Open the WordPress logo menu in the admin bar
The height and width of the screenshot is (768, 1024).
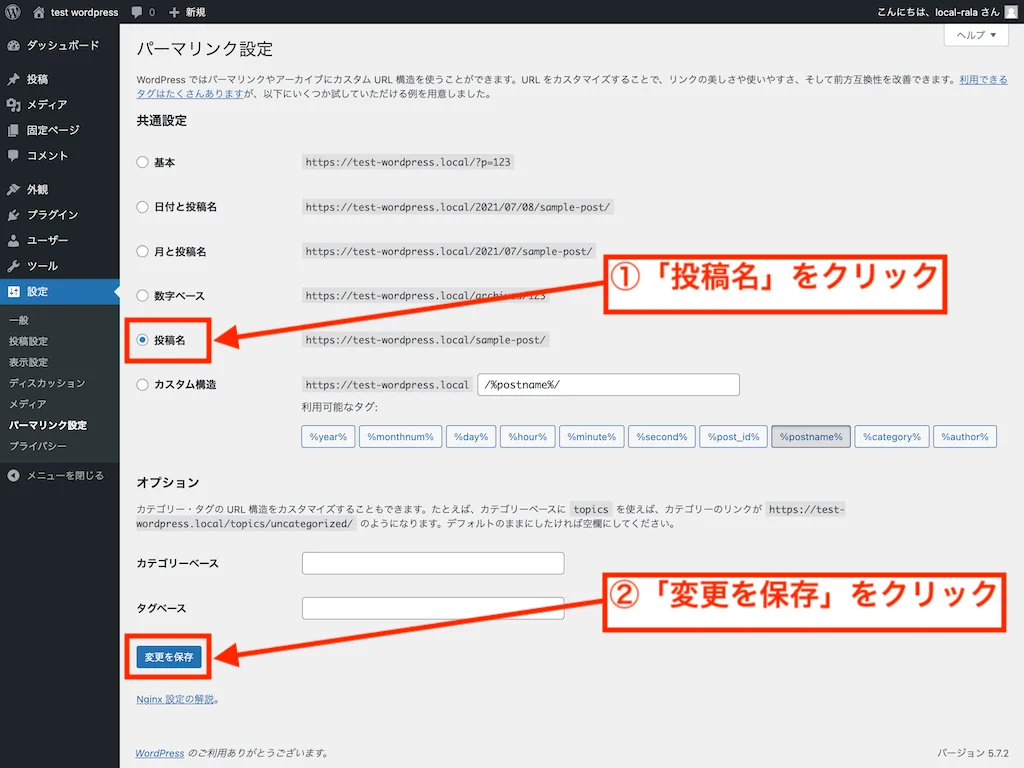(x=13, y=12)
